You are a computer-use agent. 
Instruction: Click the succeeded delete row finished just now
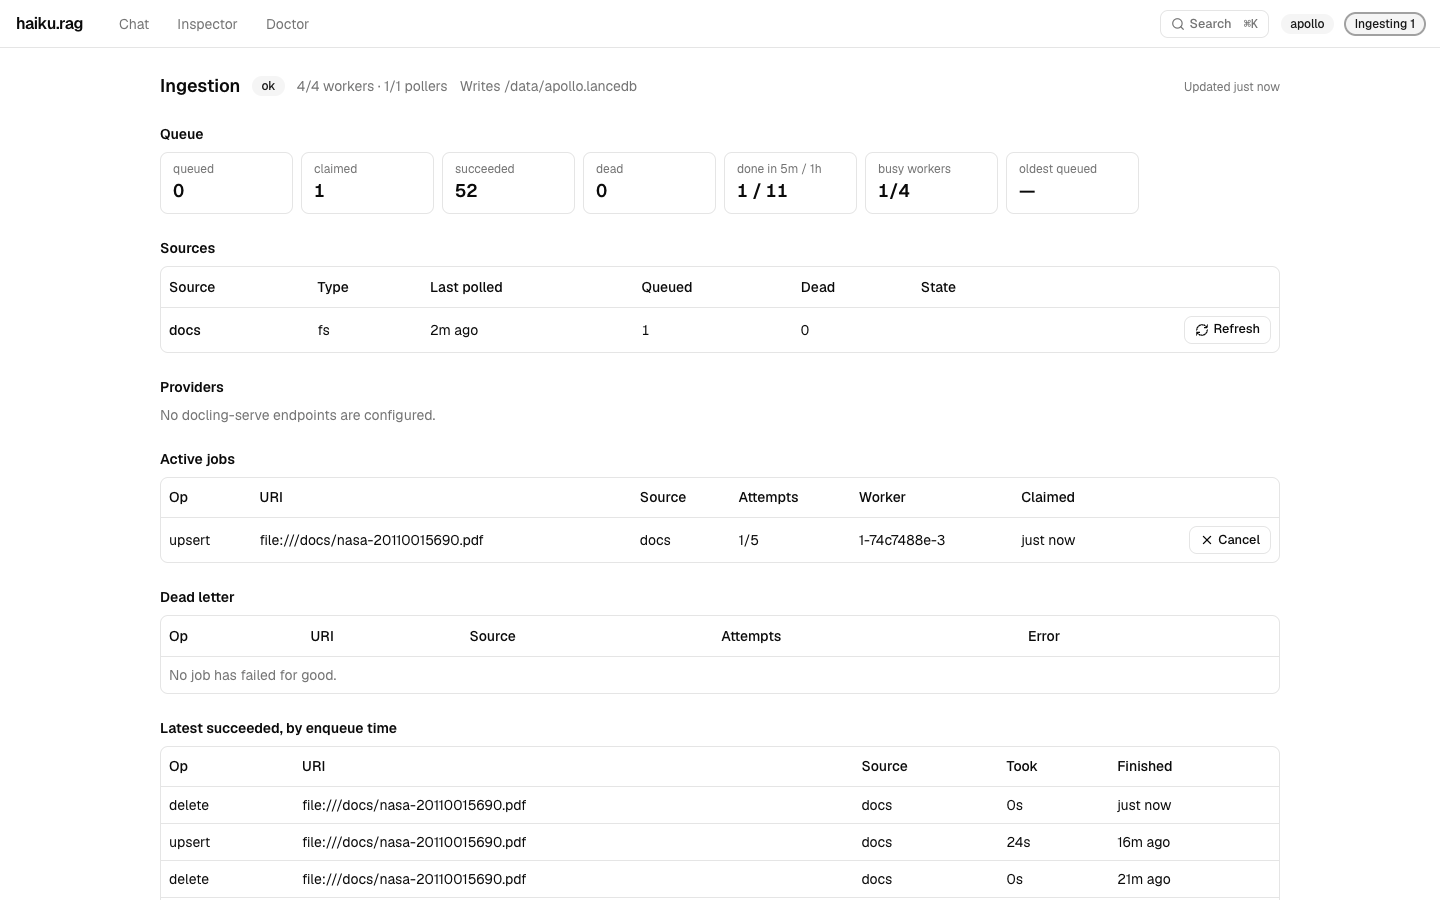click(720, 805)
